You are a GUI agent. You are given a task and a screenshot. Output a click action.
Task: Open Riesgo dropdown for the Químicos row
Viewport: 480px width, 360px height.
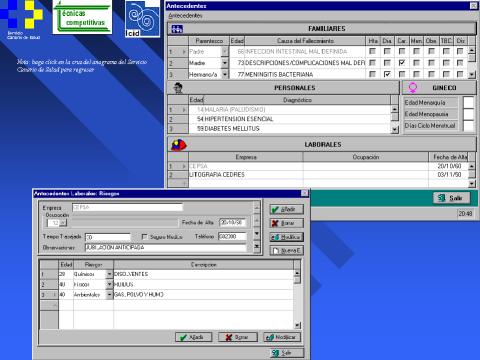click(x=109, y=274)
